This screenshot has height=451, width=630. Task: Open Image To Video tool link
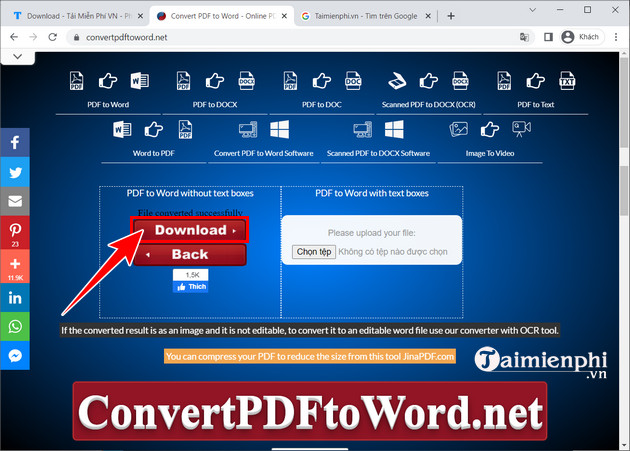click(490, 153)
